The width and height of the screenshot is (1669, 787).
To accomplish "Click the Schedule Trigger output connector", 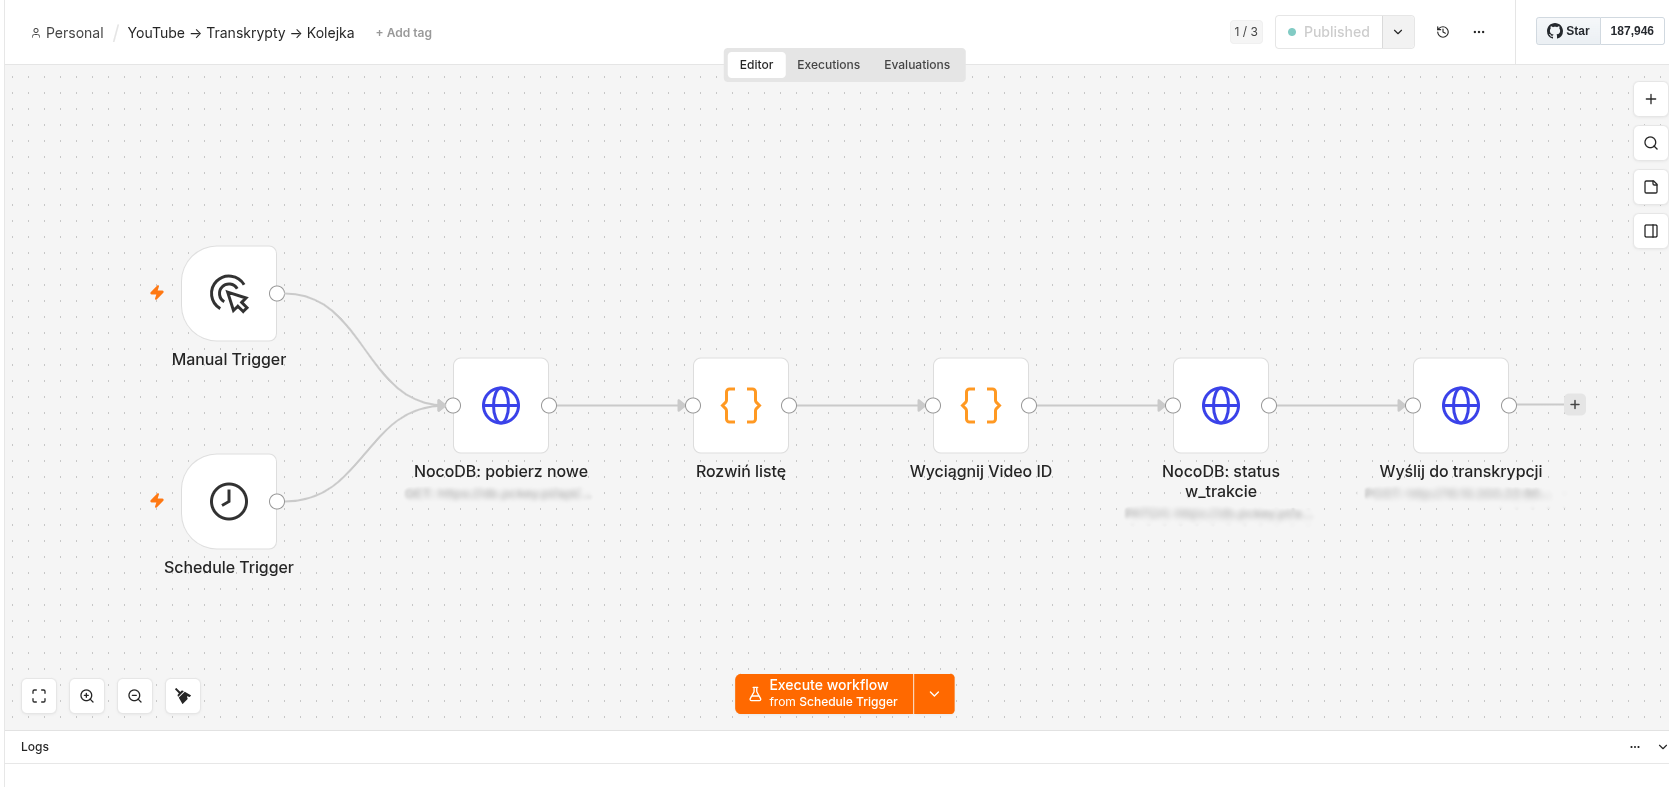I will (277, 501).
